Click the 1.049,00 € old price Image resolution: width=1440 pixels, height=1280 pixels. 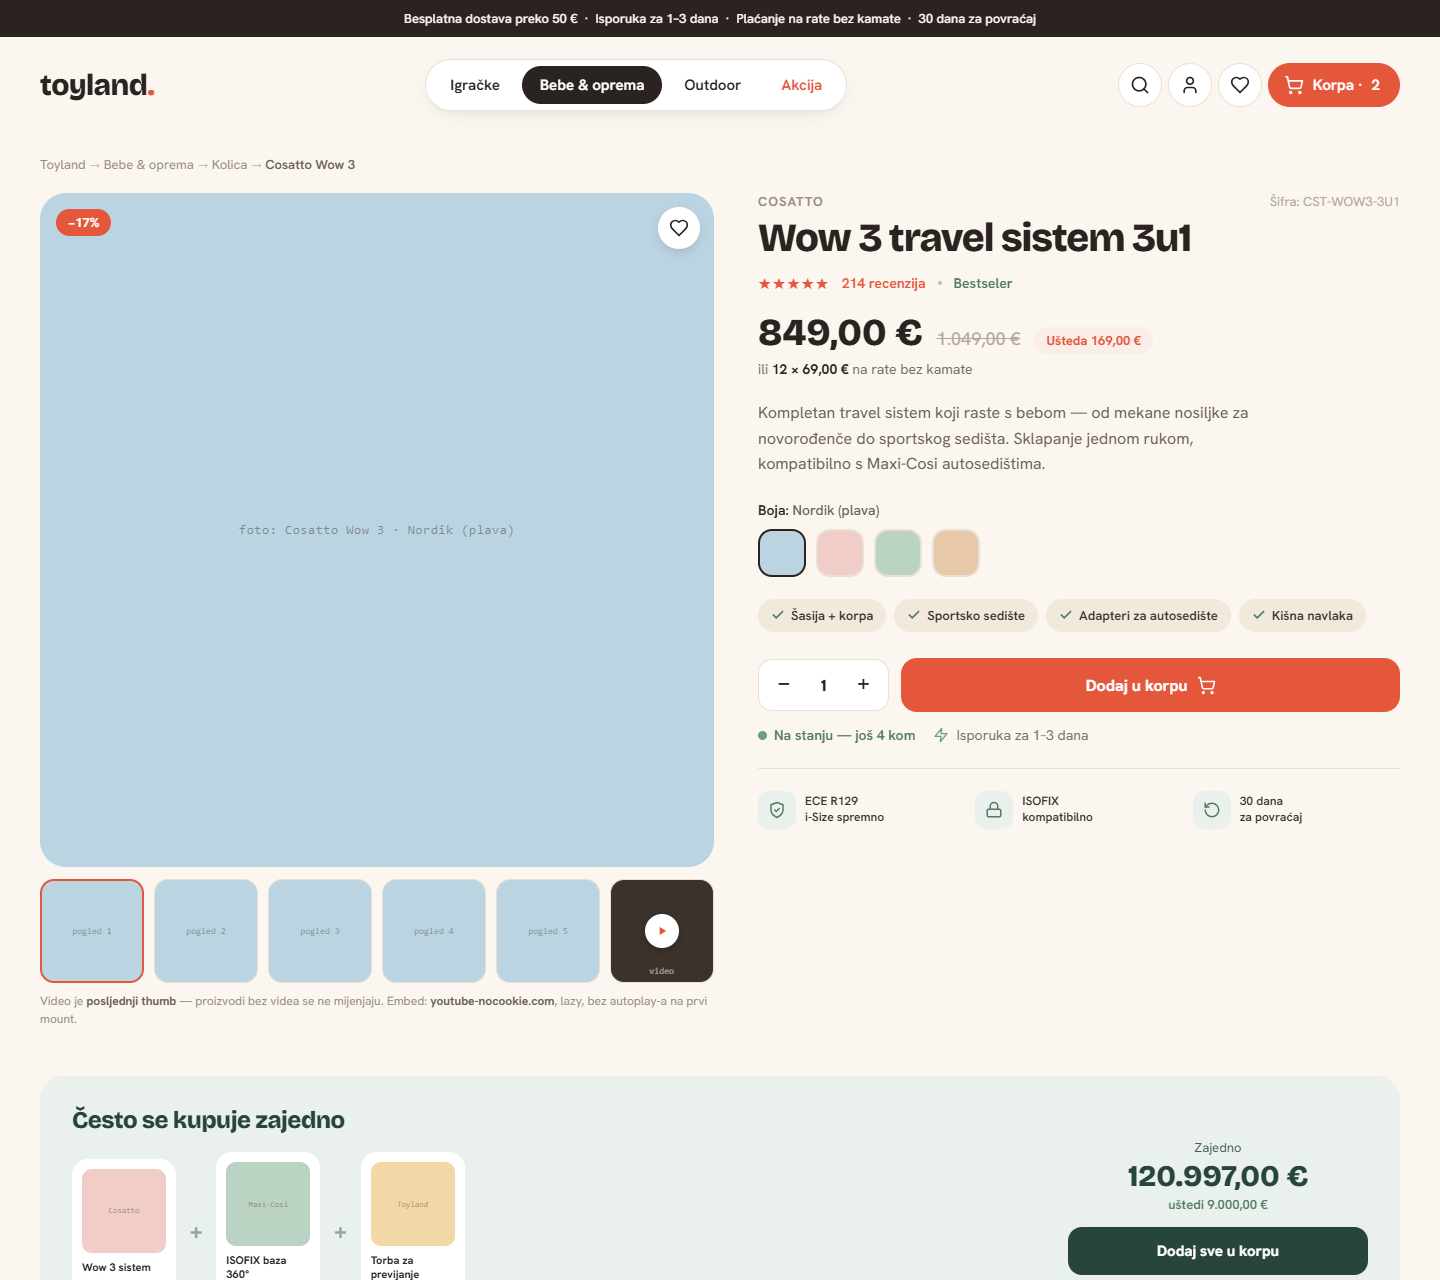pyautogui.click(x=979, y=339)
